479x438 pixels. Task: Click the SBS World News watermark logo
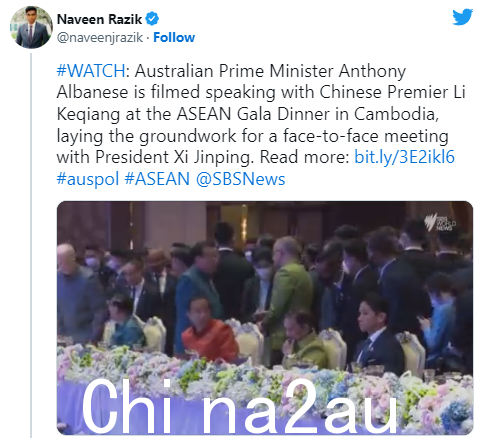pos(440,222)
